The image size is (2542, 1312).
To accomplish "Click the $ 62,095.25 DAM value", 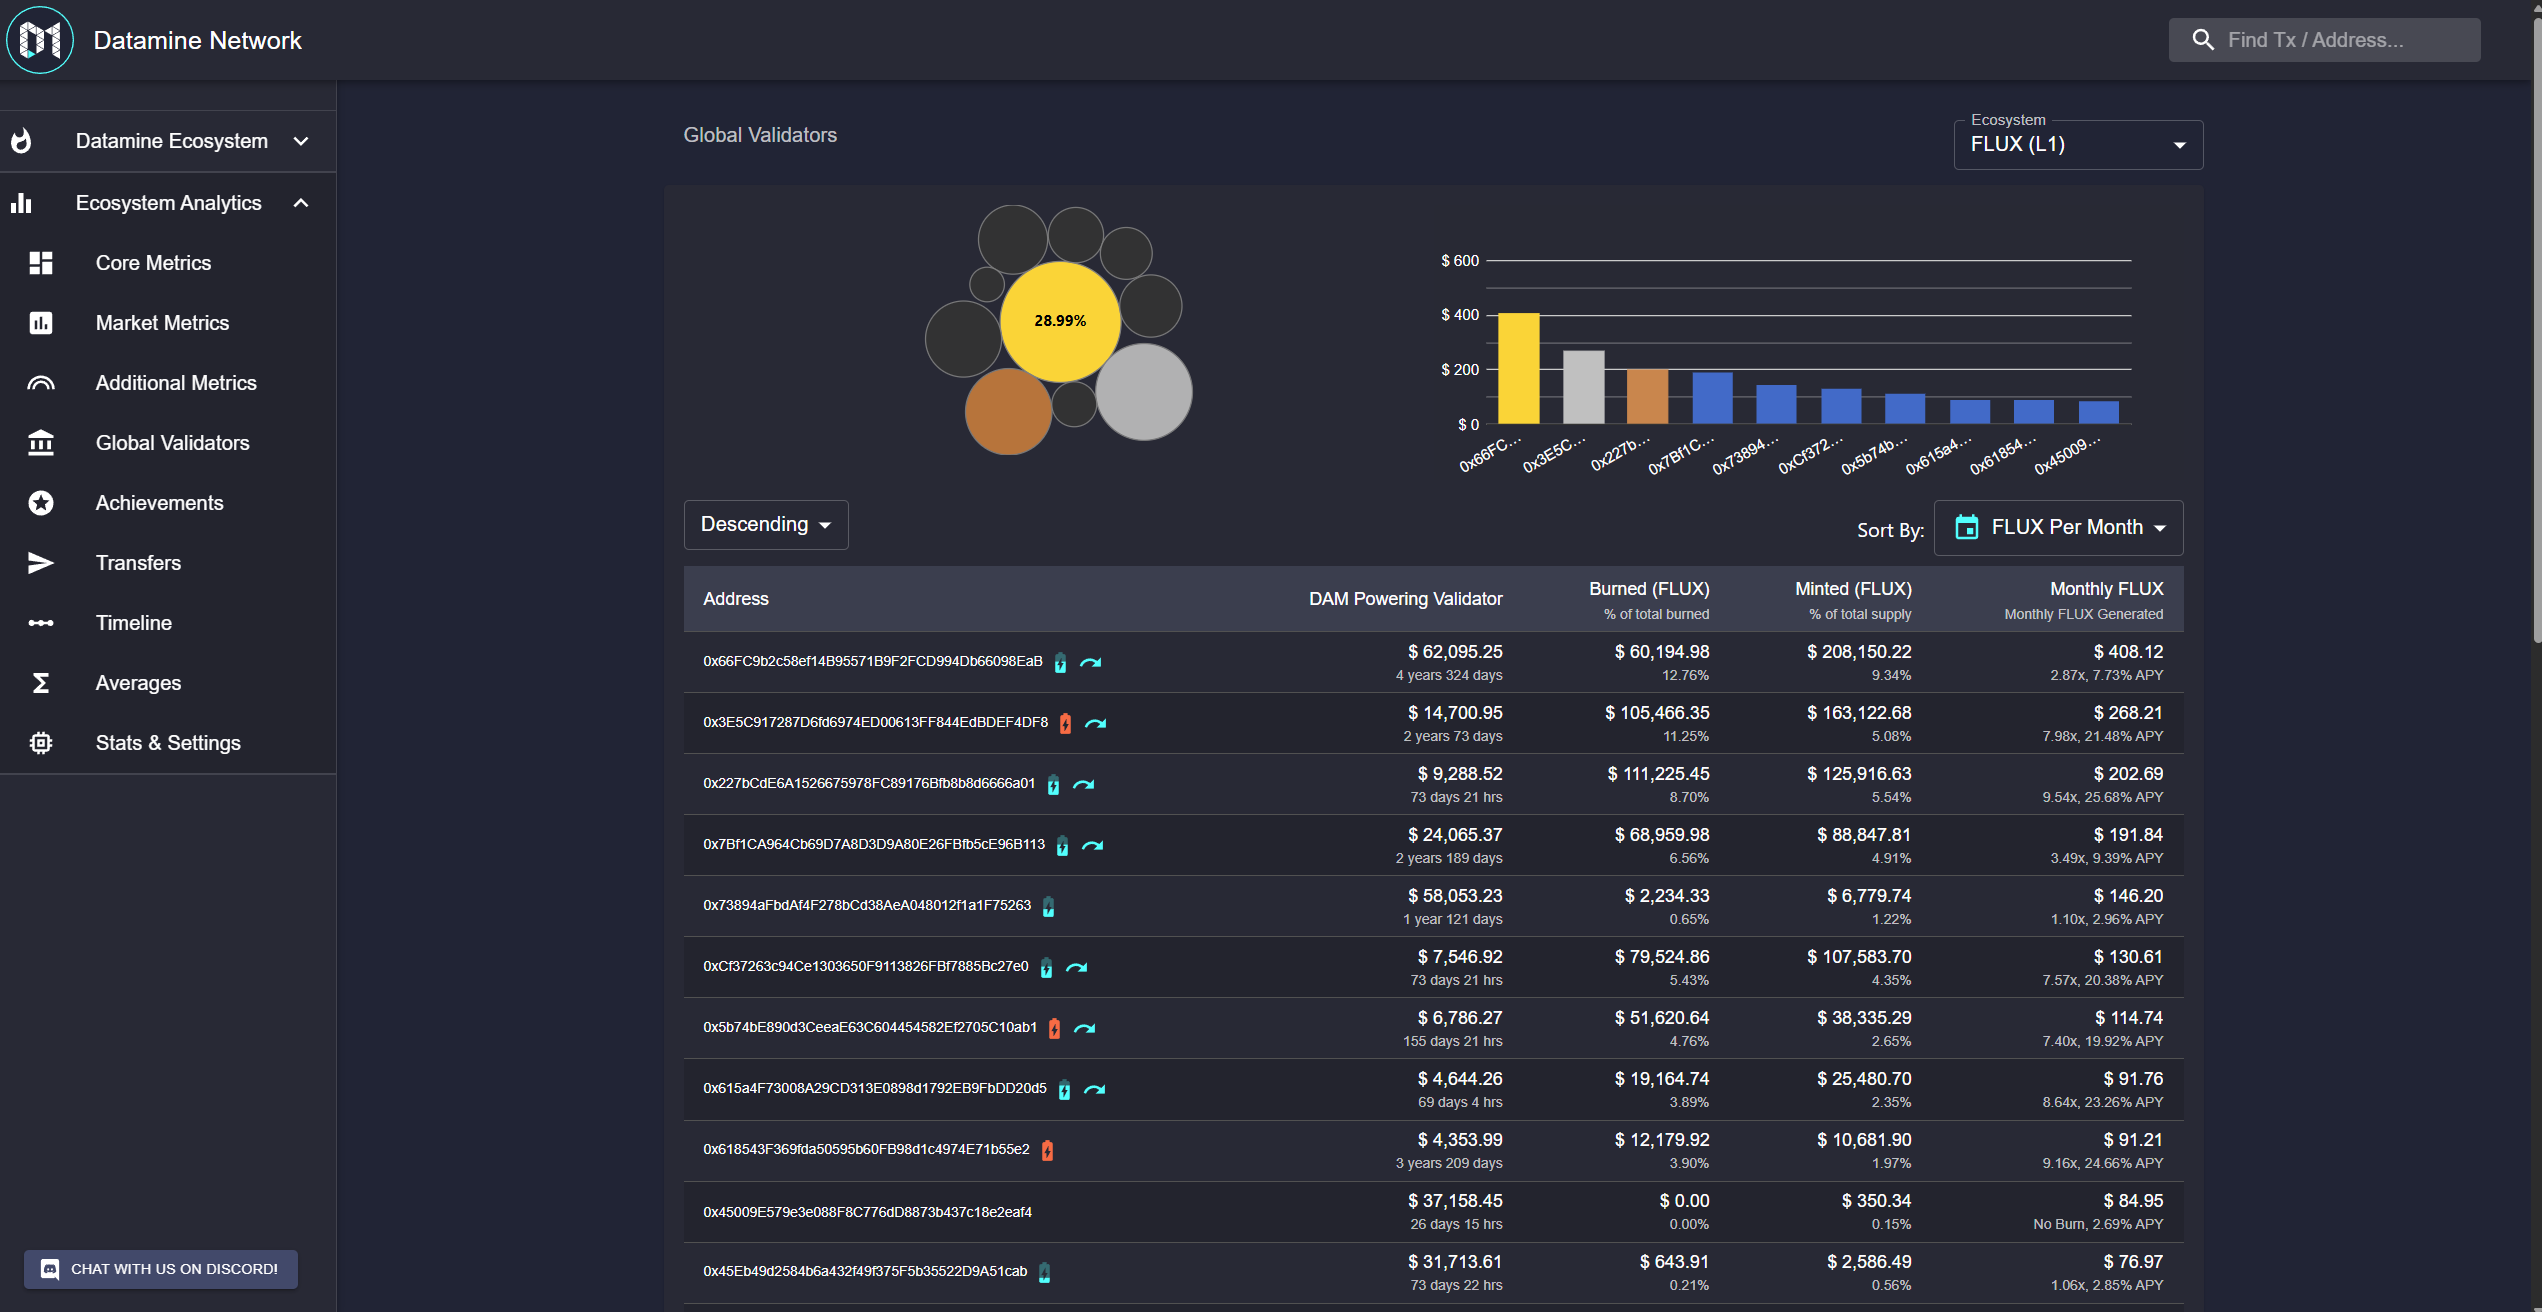I will (x=1455, y=652).
